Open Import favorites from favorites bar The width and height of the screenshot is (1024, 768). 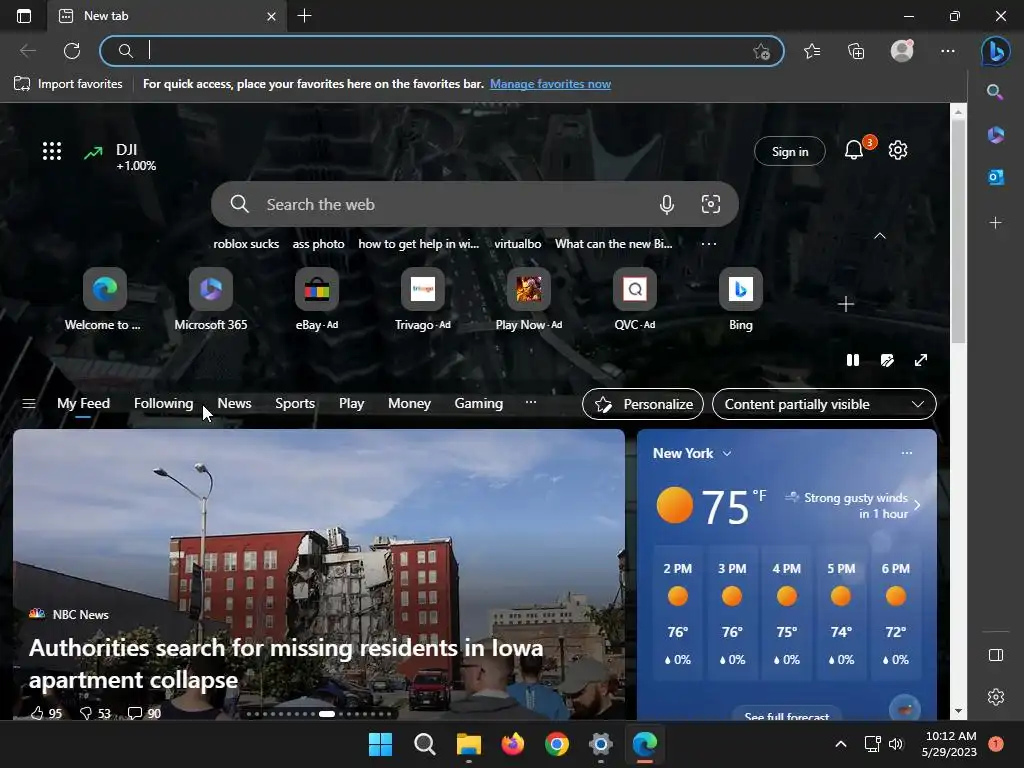(68, 84)
